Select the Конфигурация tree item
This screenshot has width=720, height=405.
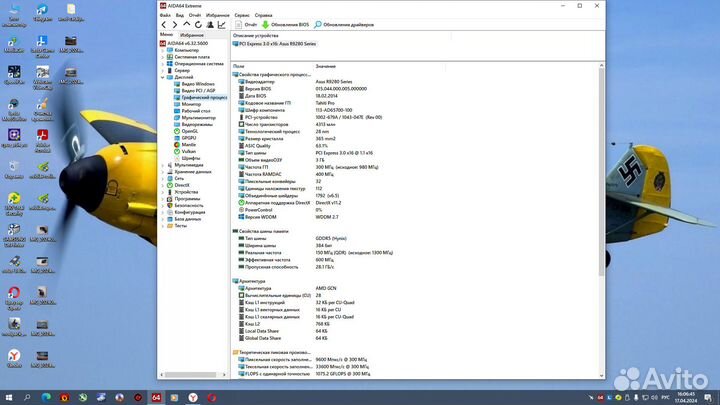pyautogui.click(x=186, y=212)
